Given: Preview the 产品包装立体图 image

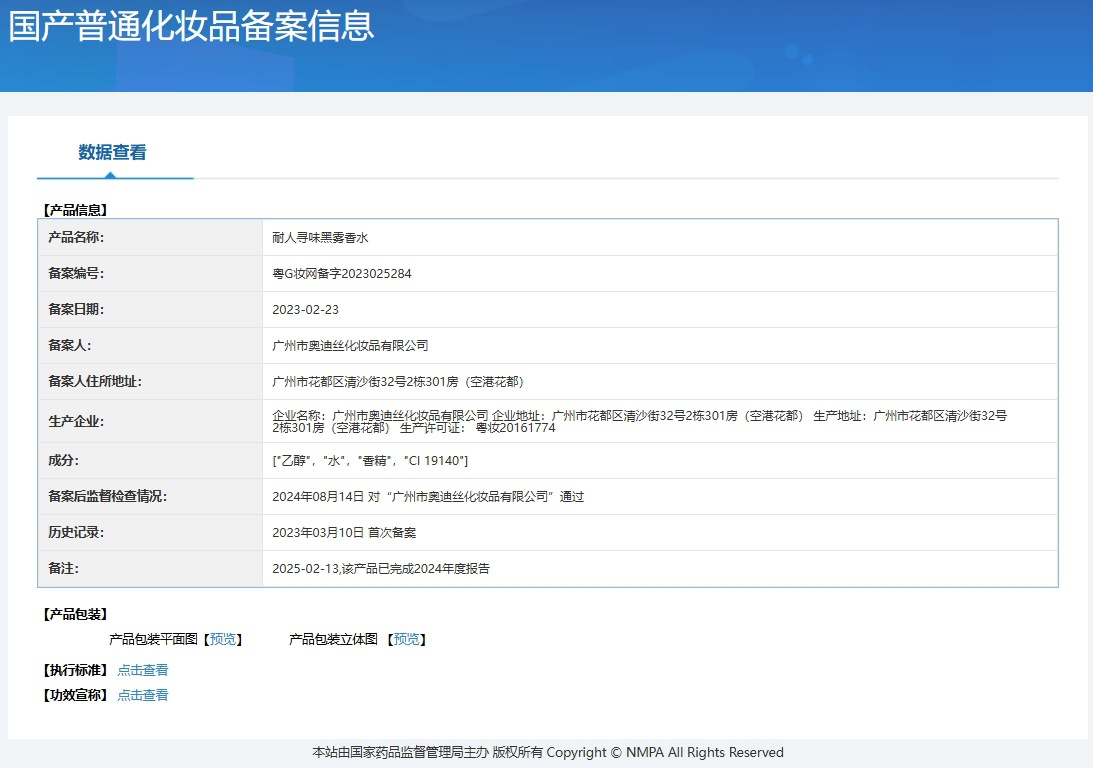Looking at the screenshot, I should (x=406, y=639).
